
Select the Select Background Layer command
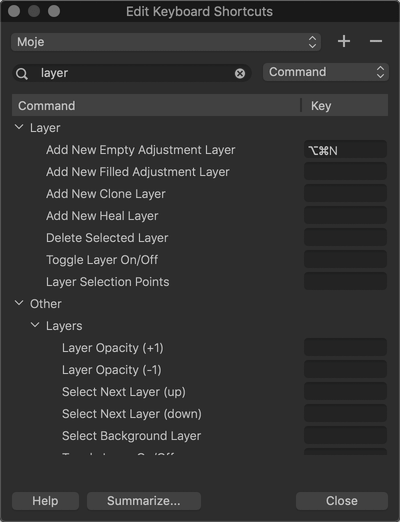click(x=131, y=436)
